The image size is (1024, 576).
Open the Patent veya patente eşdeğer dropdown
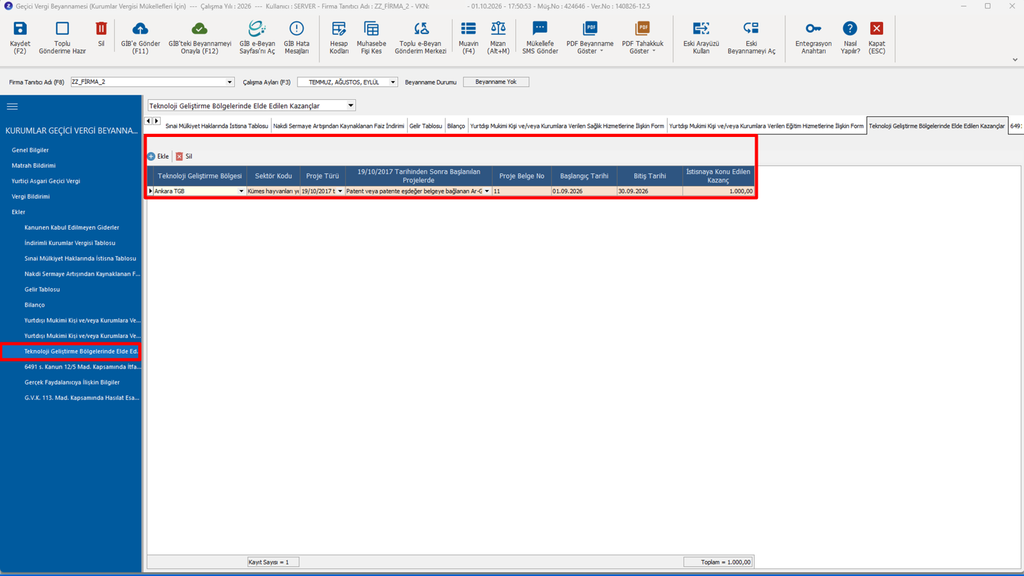click(x=487, y=191)
